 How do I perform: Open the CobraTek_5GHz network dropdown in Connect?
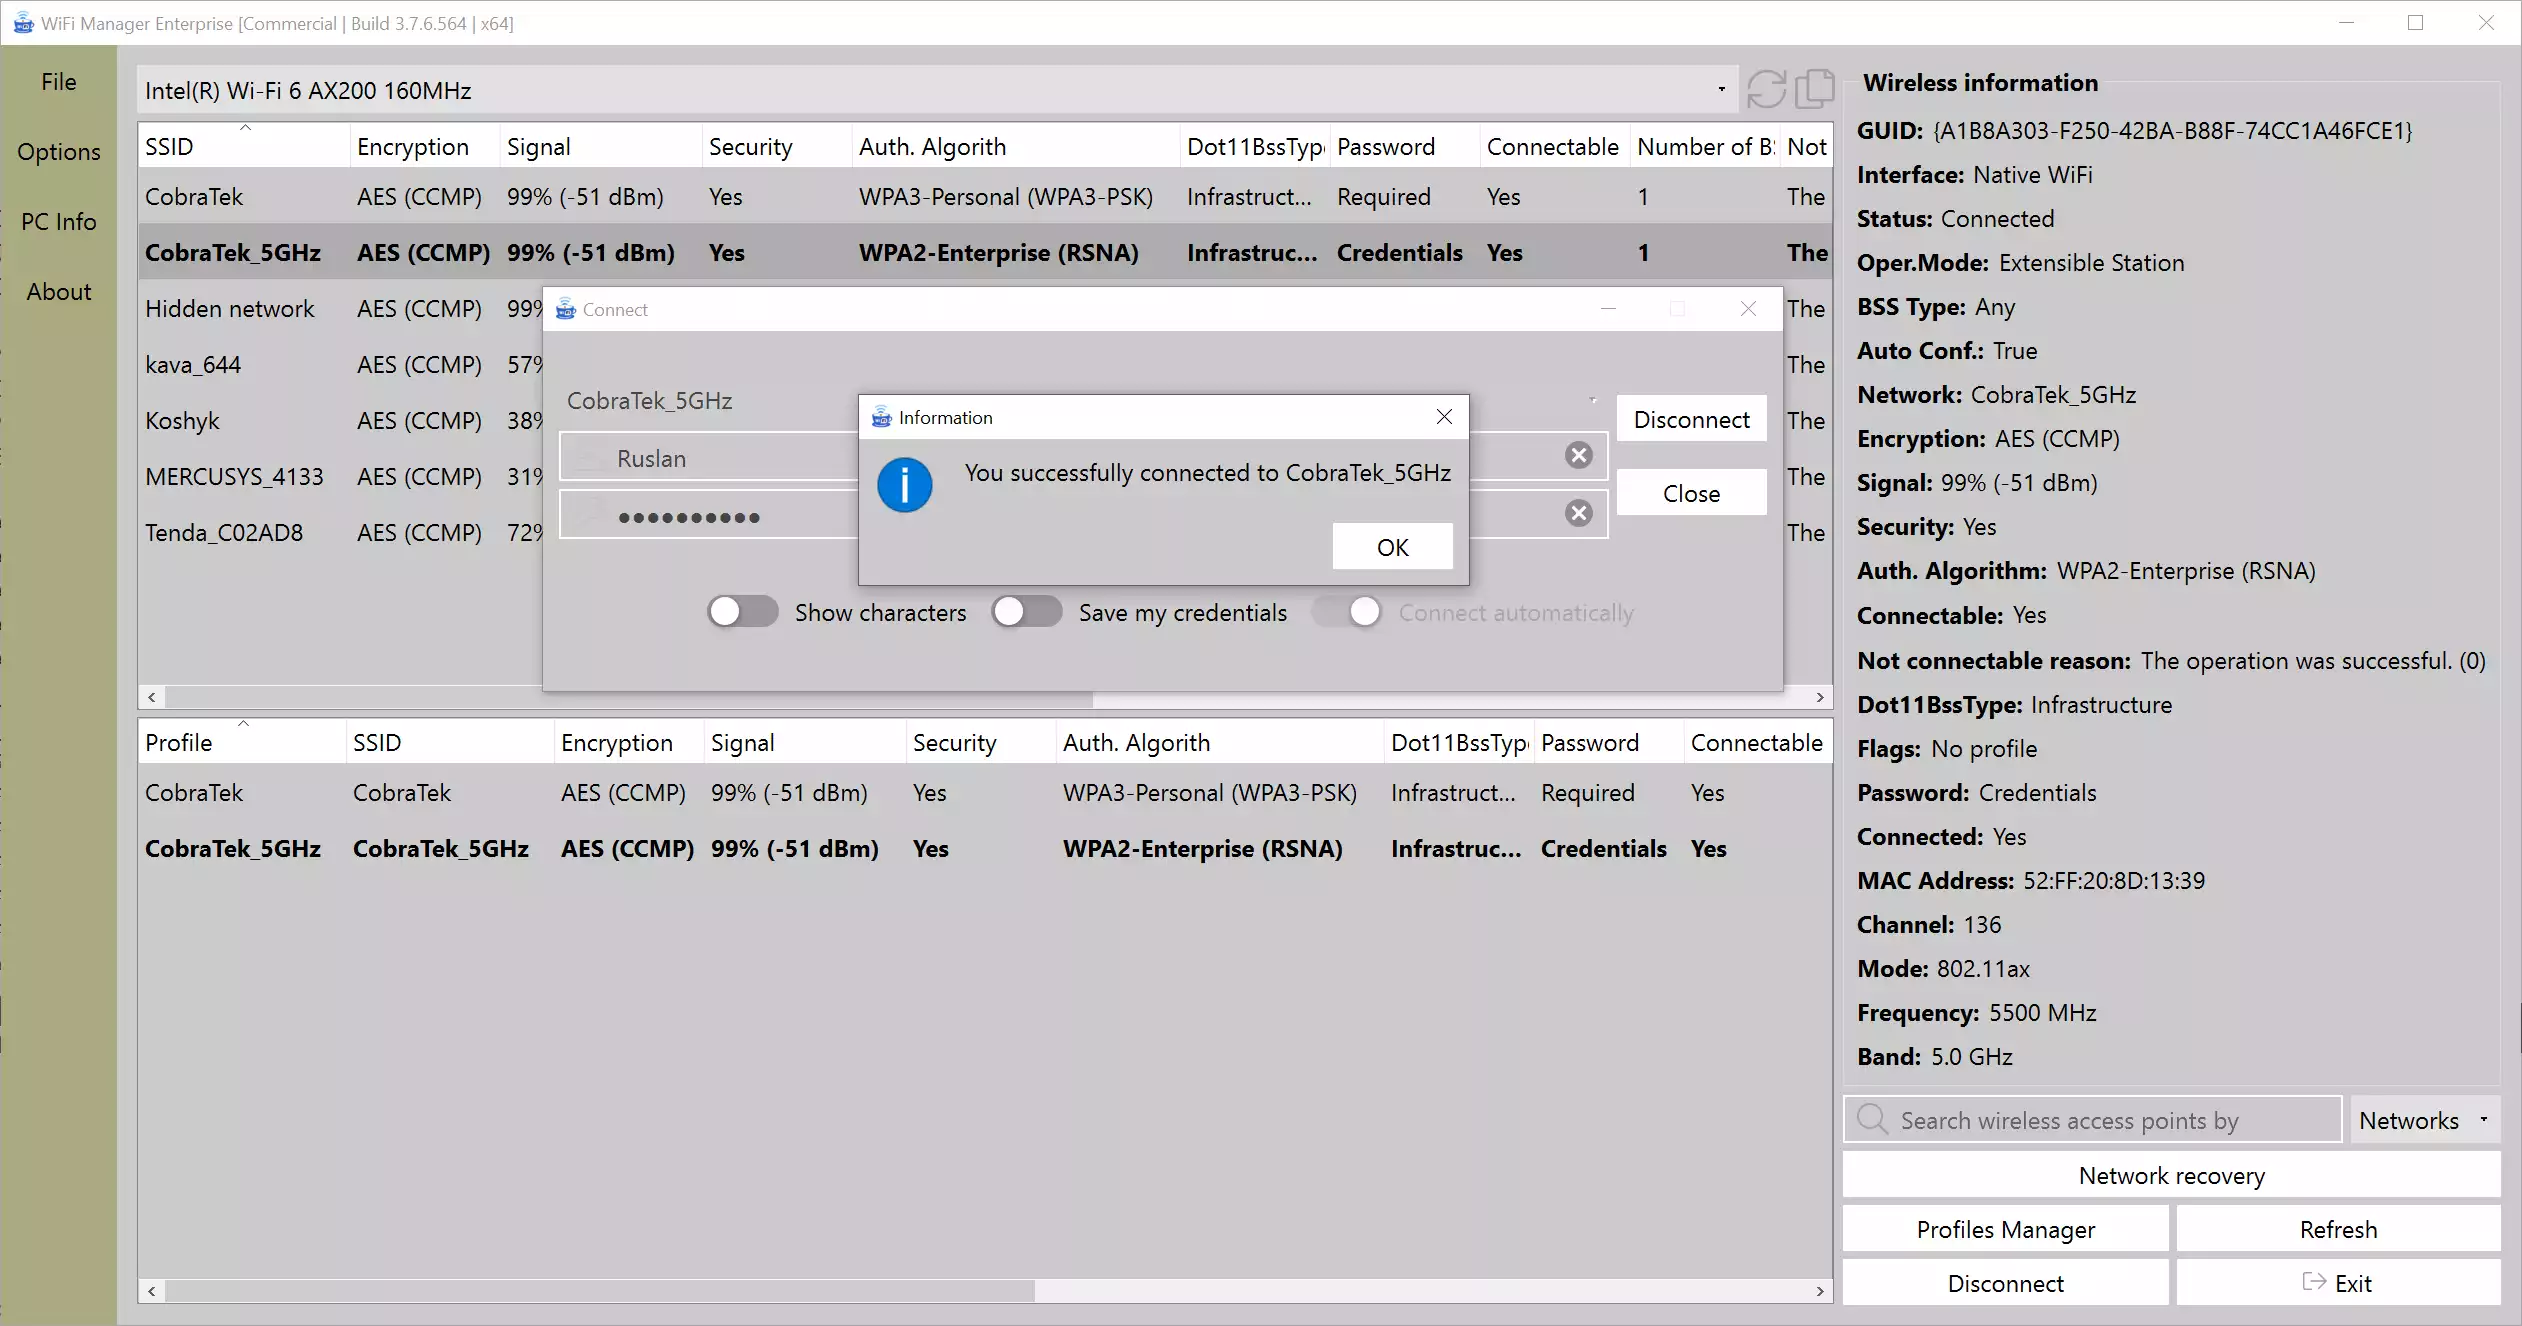click(1592, 400)
